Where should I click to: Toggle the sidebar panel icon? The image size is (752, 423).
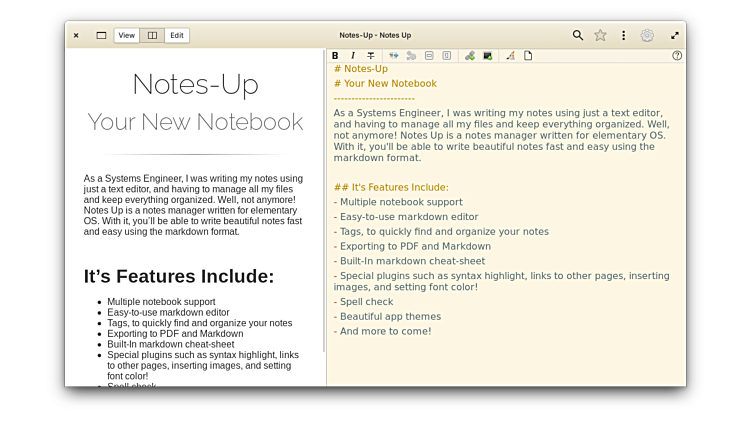click(101, 35)
